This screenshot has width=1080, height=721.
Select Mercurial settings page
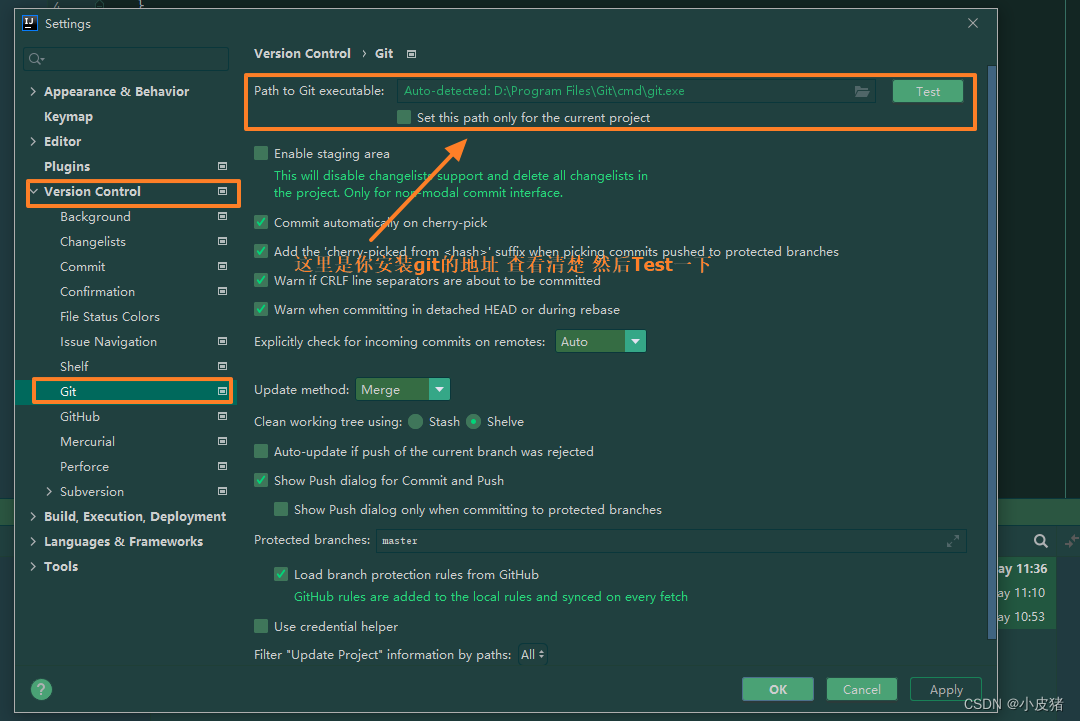(87, 441)
